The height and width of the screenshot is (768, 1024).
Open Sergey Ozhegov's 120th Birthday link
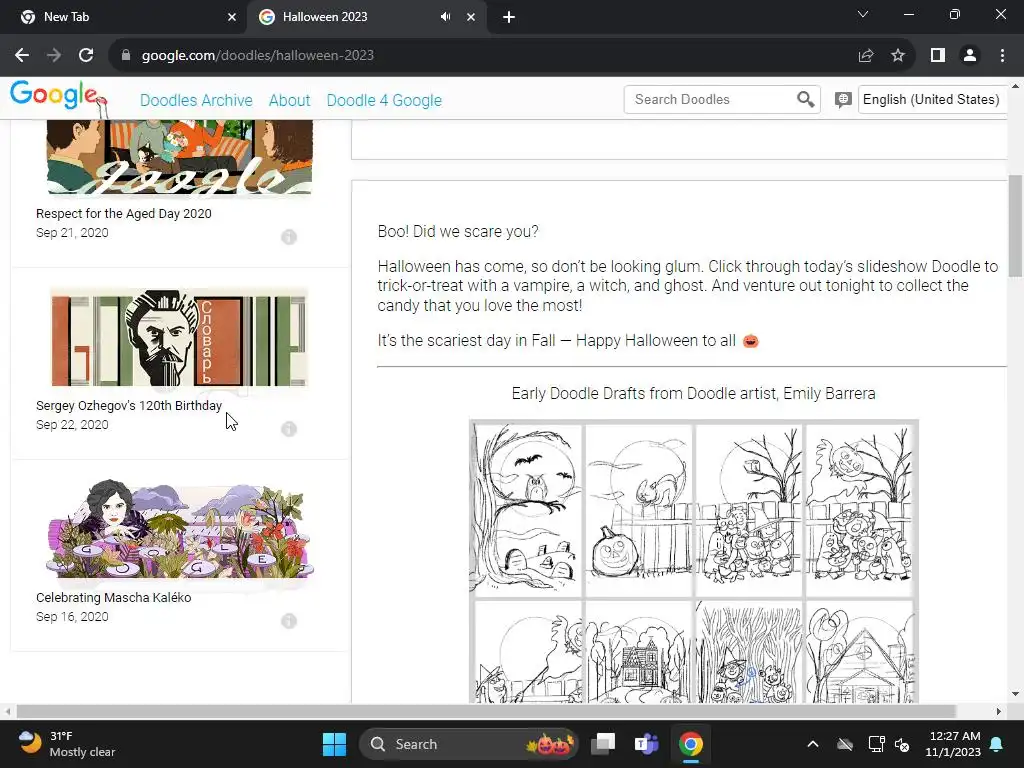(129, 406)
